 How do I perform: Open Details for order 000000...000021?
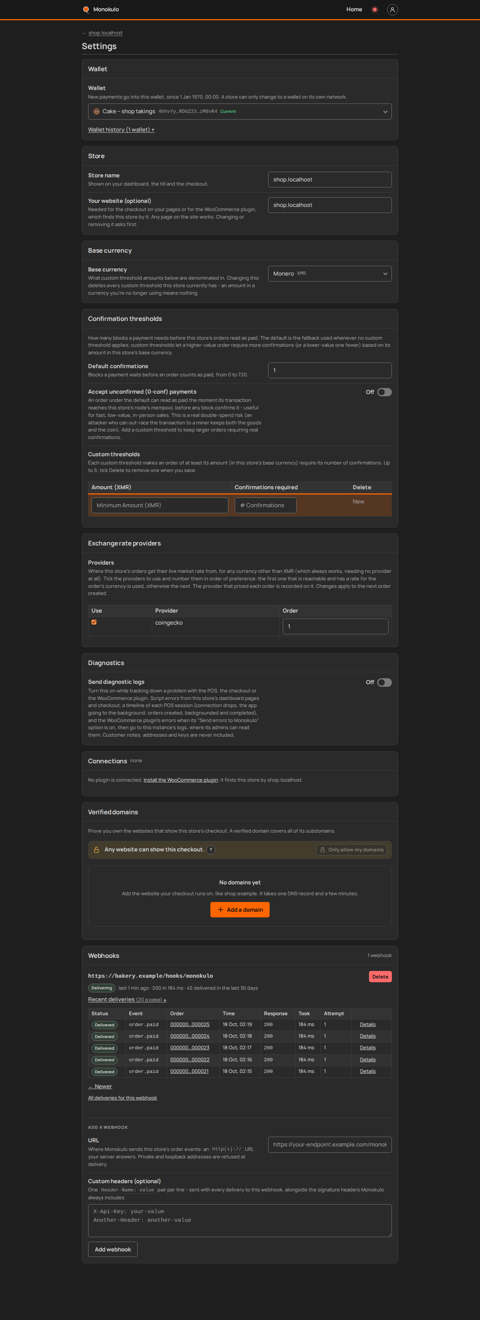pyautogui.click(x=368, y=1071)
